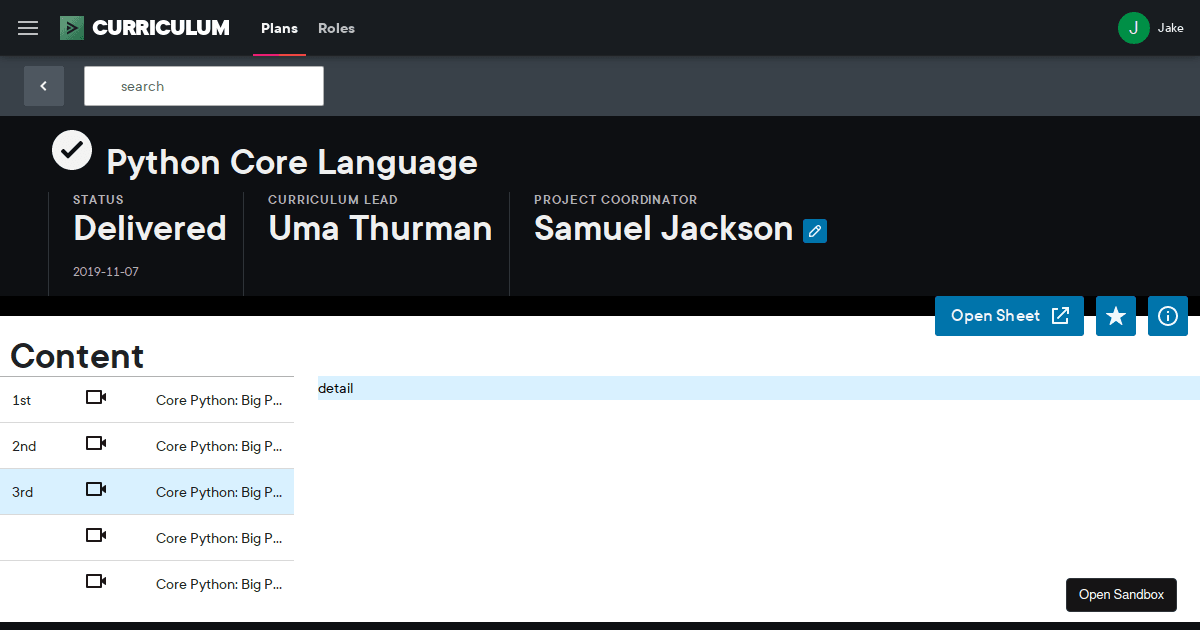Click the Open Sandbox button
Screen dimensions: 1200x630
tap(1121, 594)
